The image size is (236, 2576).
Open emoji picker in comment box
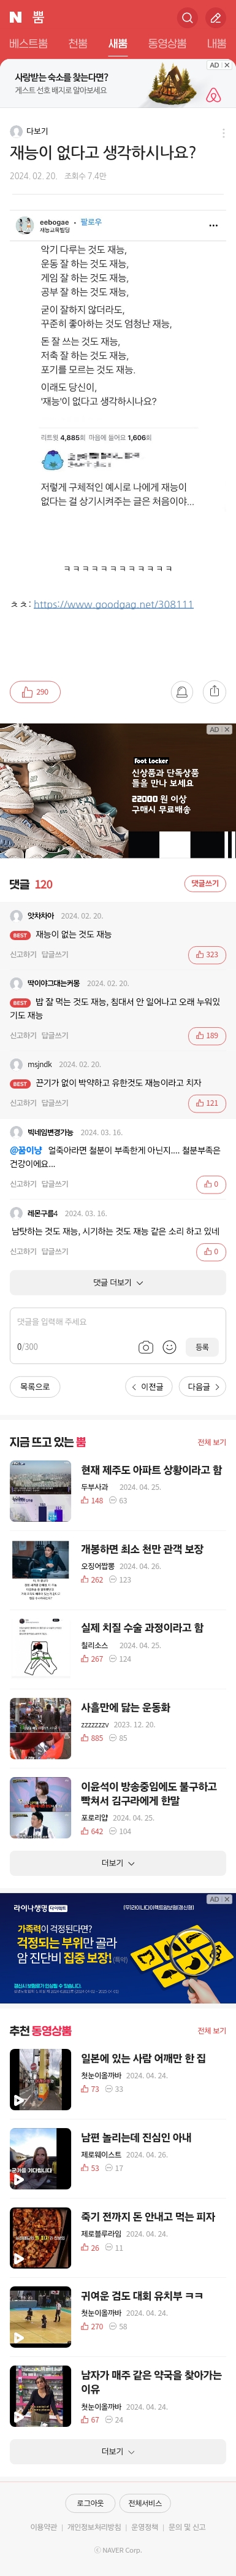point(169,1347)
